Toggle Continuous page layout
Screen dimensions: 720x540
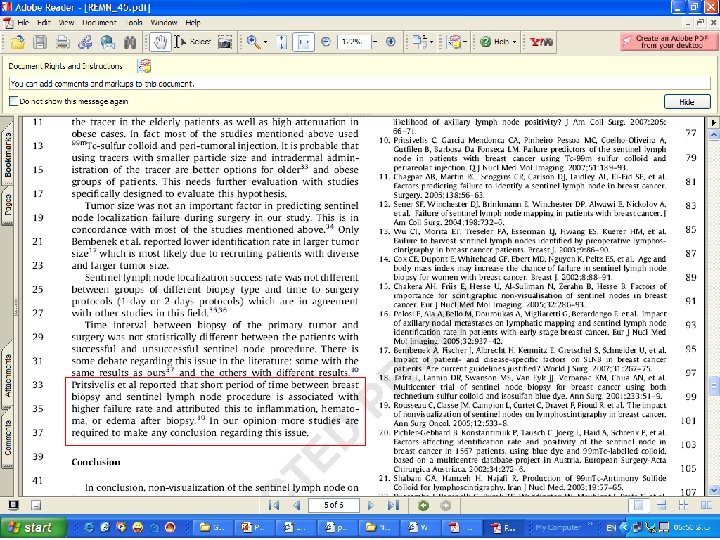661,506
